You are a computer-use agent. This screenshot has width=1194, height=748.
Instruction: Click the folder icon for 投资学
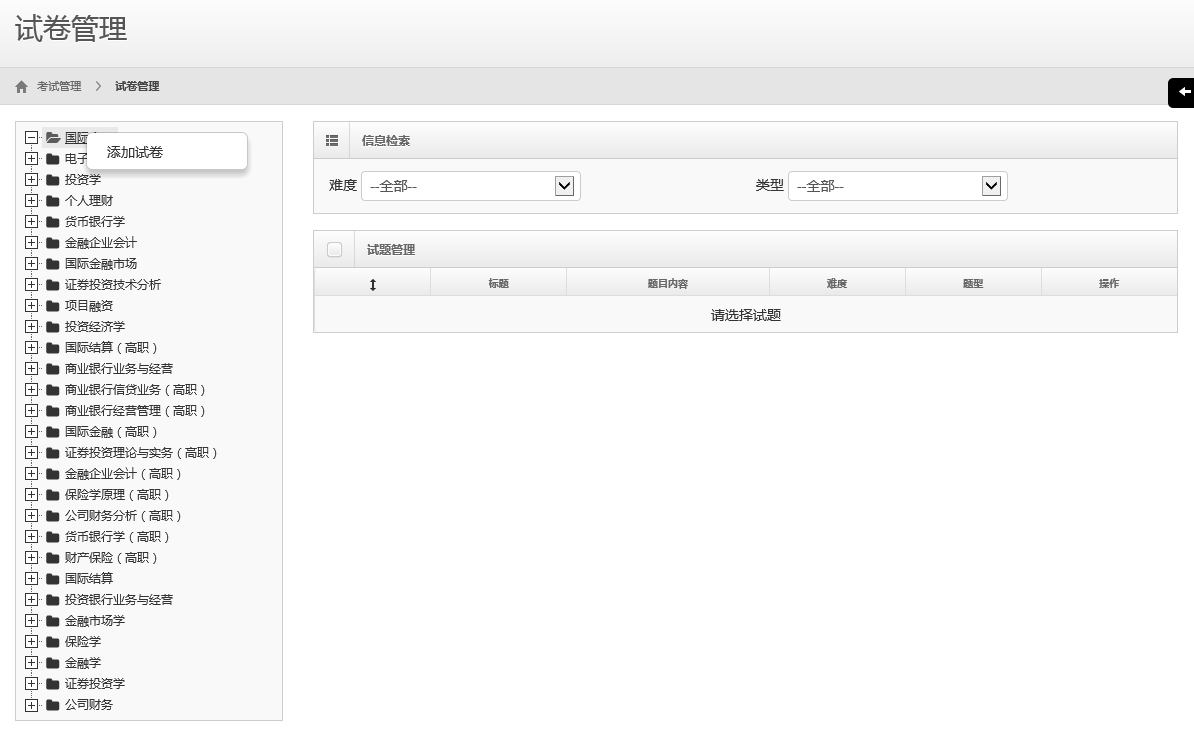click(x=53, y=180)
